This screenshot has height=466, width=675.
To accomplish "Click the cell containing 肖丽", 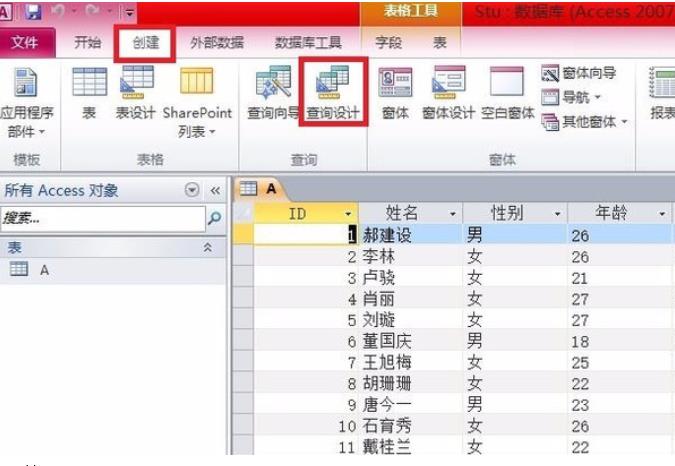I will pos(411,299).
